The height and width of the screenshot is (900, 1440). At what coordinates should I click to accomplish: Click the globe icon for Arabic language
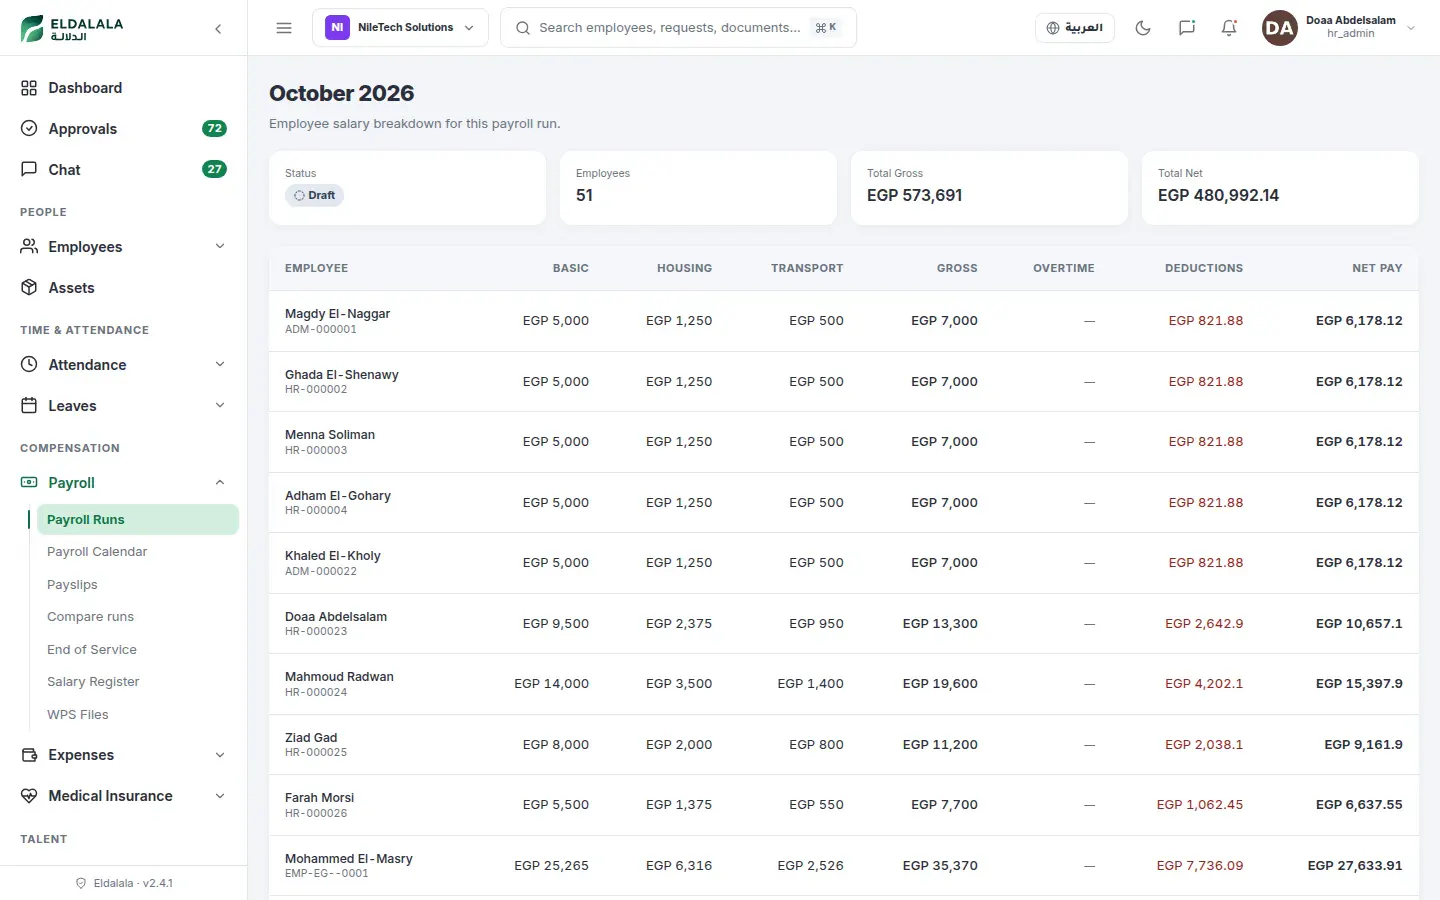(1052, 28)
